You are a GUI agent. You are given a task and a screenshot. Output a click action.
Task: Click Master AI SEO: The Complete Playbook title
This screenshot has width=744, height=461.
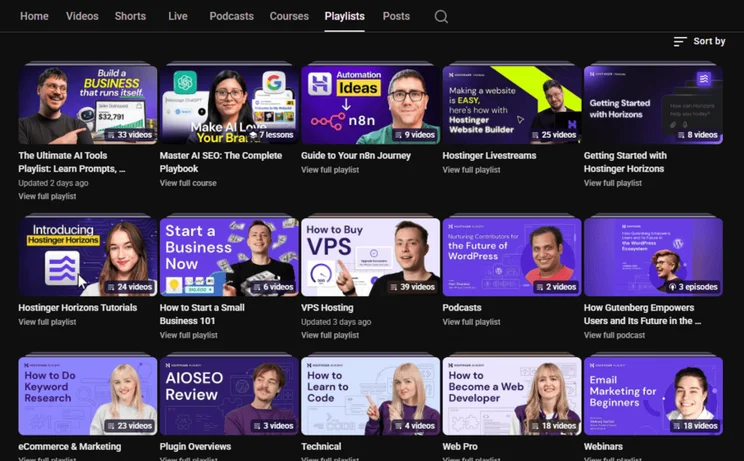221,162
